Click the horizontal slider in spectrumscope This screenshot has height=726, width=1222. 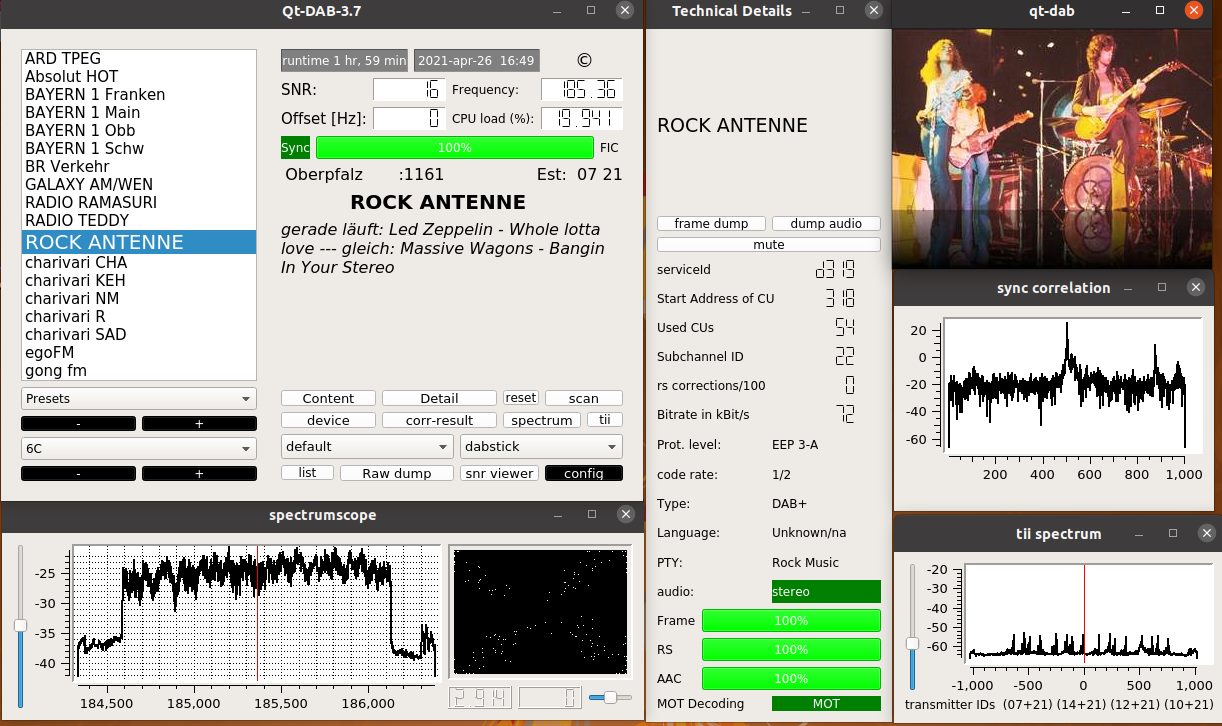pos(610,697)
